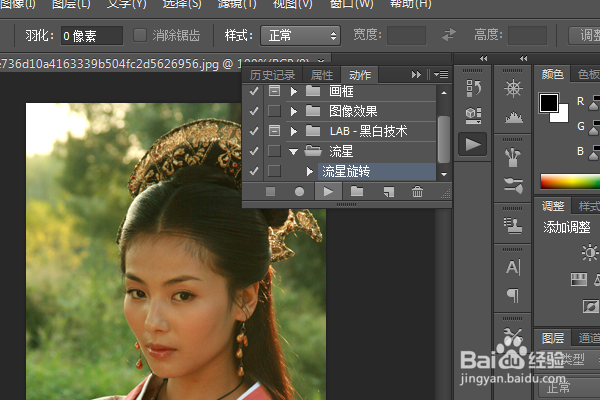Open the Brush settings panel icon
600x400 pixels.
click(x=513, y=185)
